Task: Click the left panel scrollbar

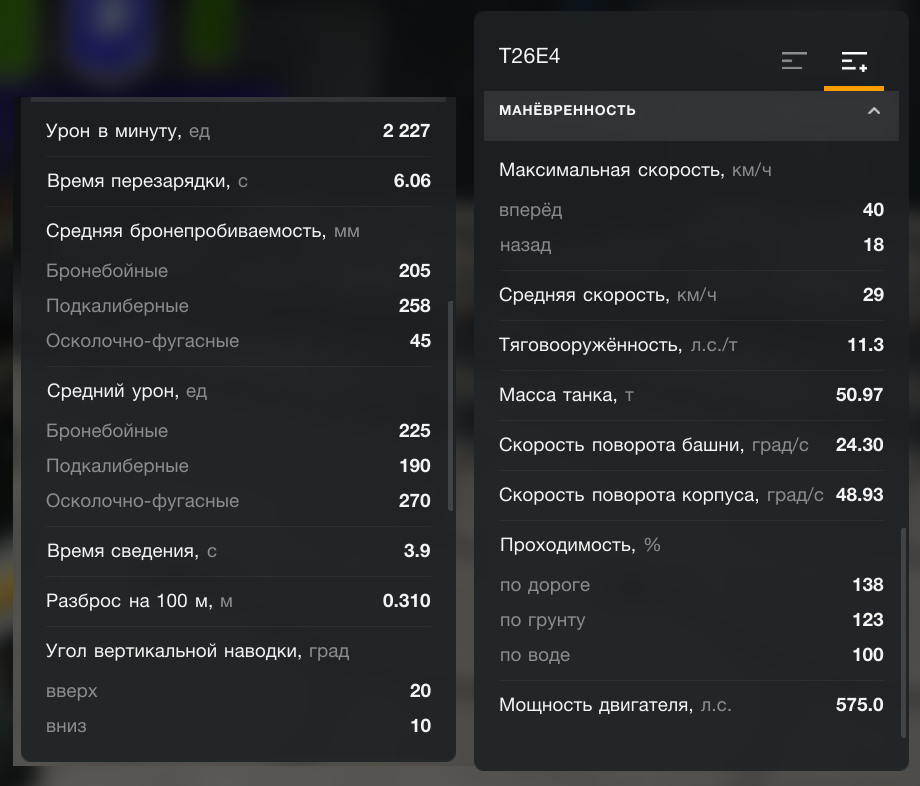Action: tap(451, 406)
